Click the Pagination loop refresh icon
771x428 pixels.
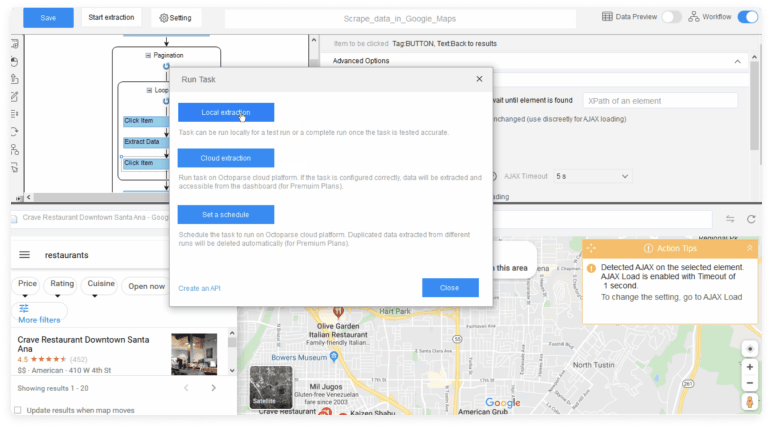tap(166, 66)
